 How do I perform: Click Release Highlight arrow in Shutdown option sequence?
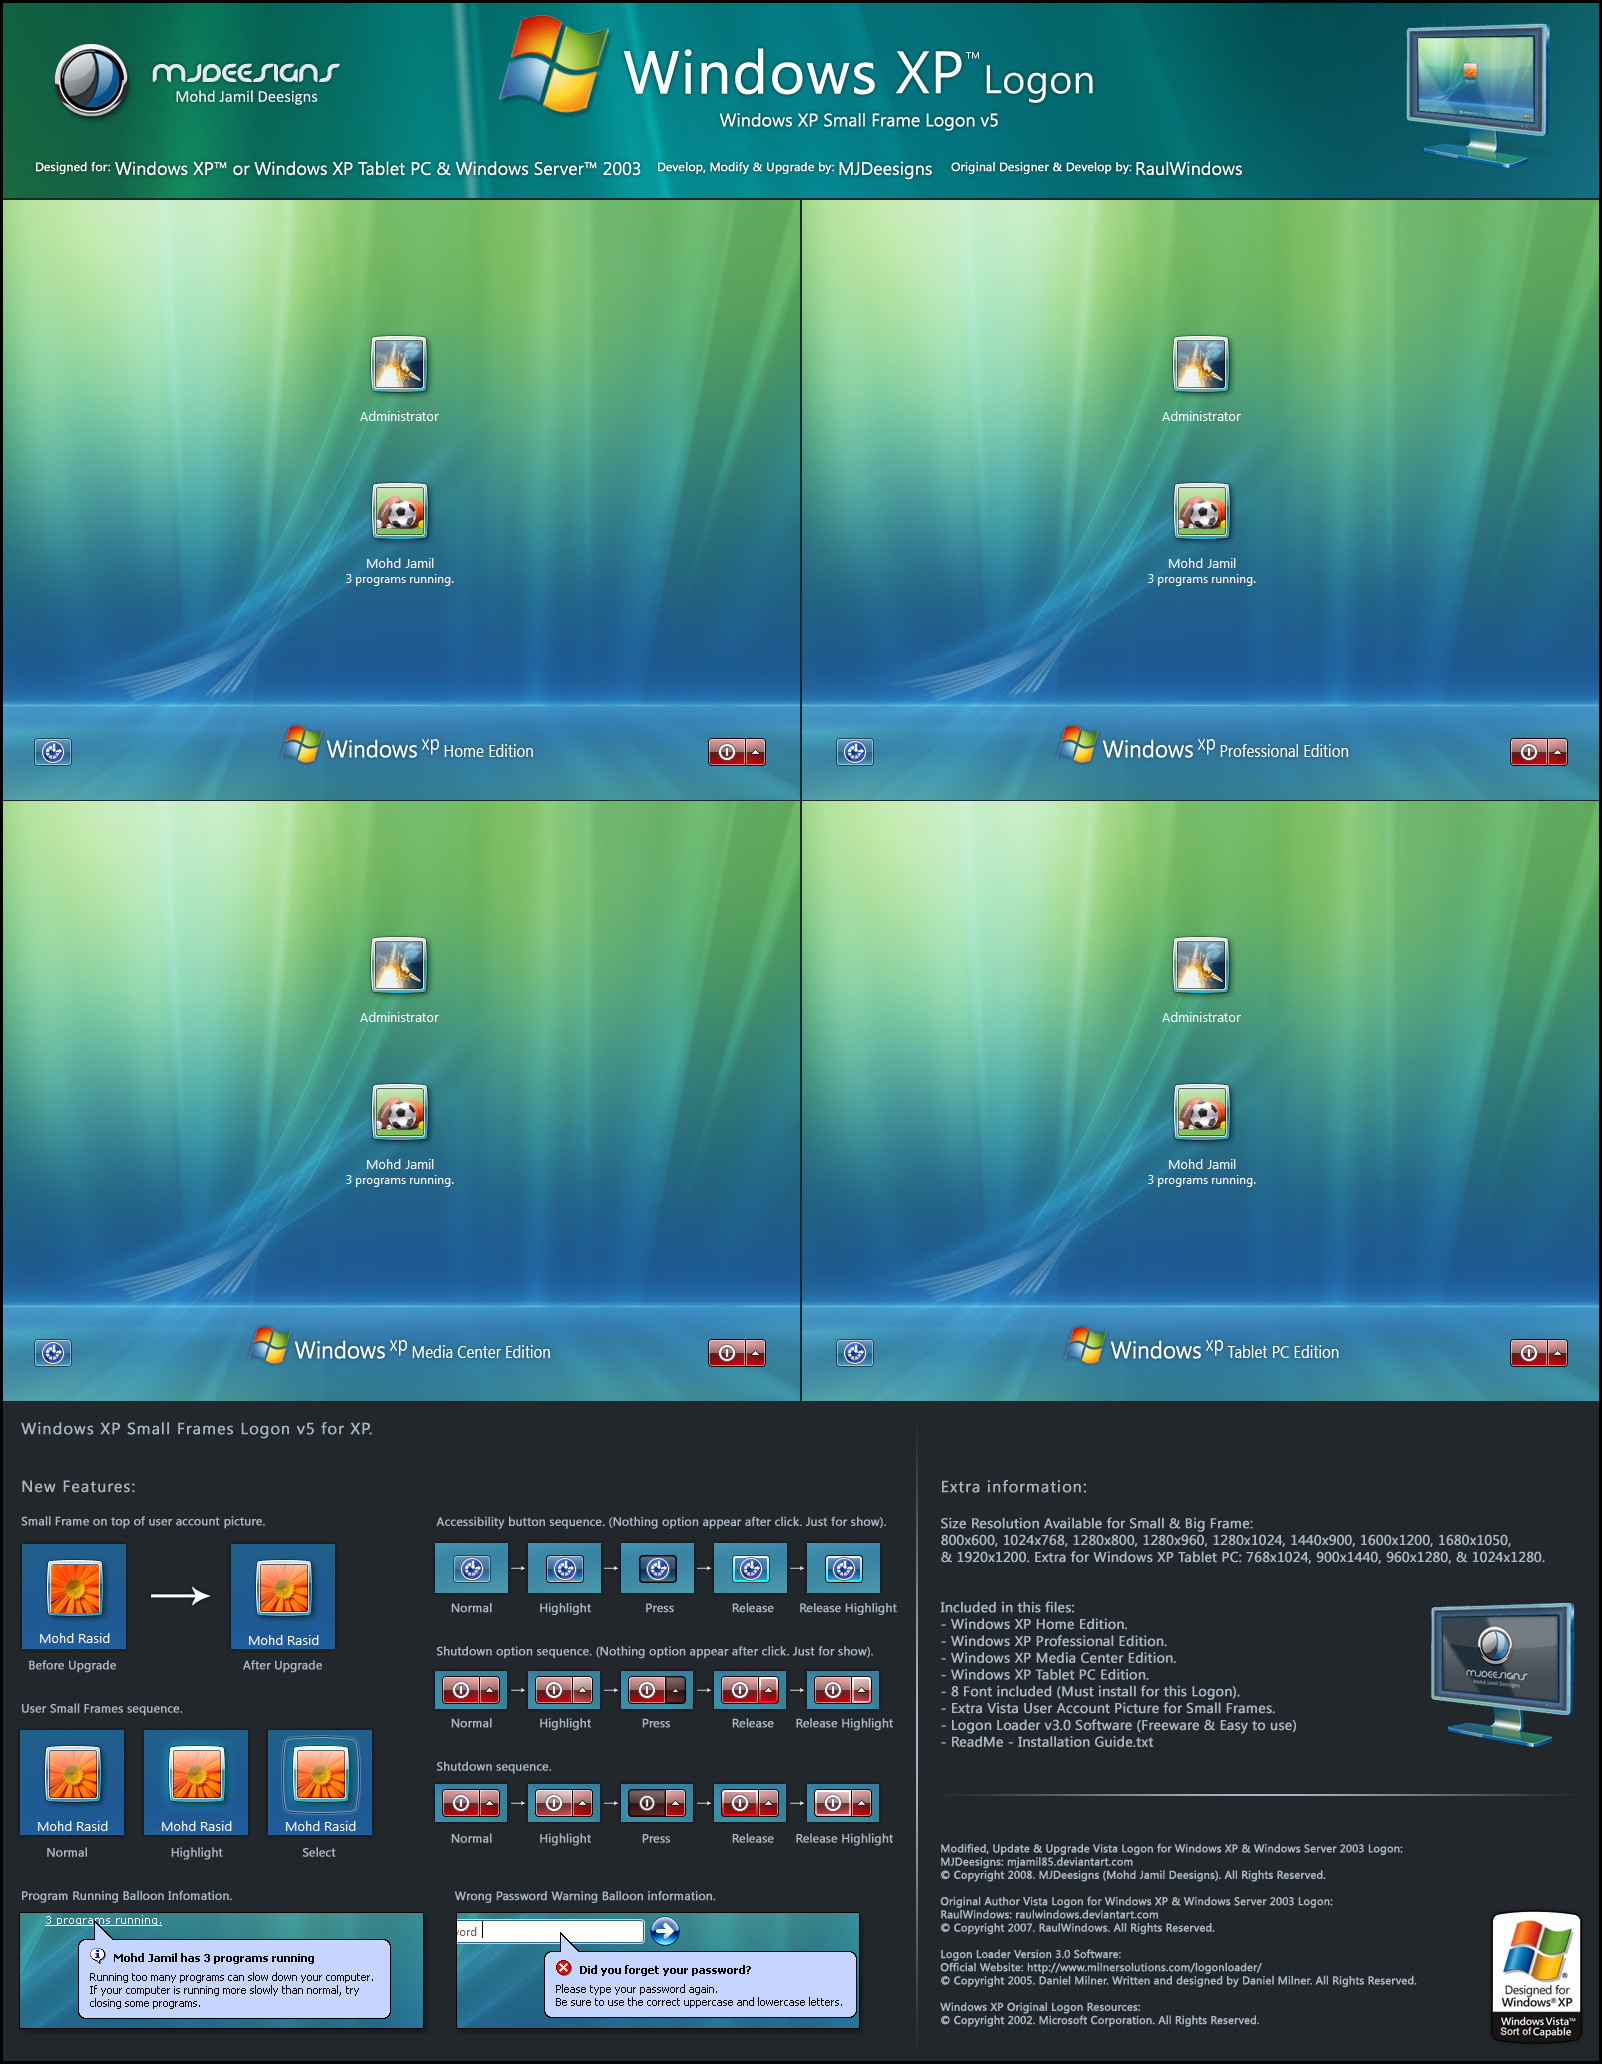click(861, 1690)
